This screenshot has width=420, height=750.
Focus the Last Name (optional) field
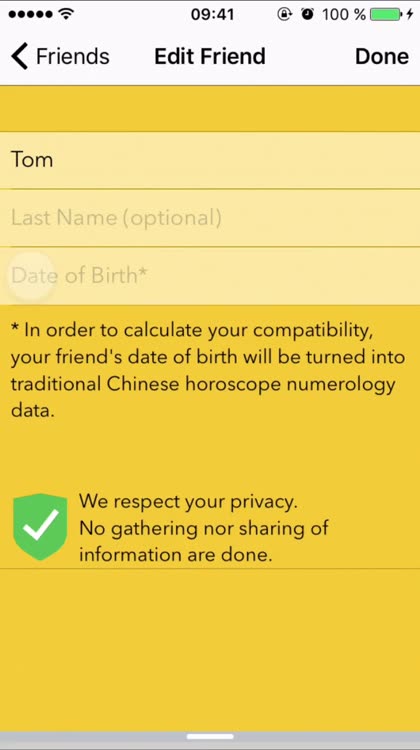point(210,218)
